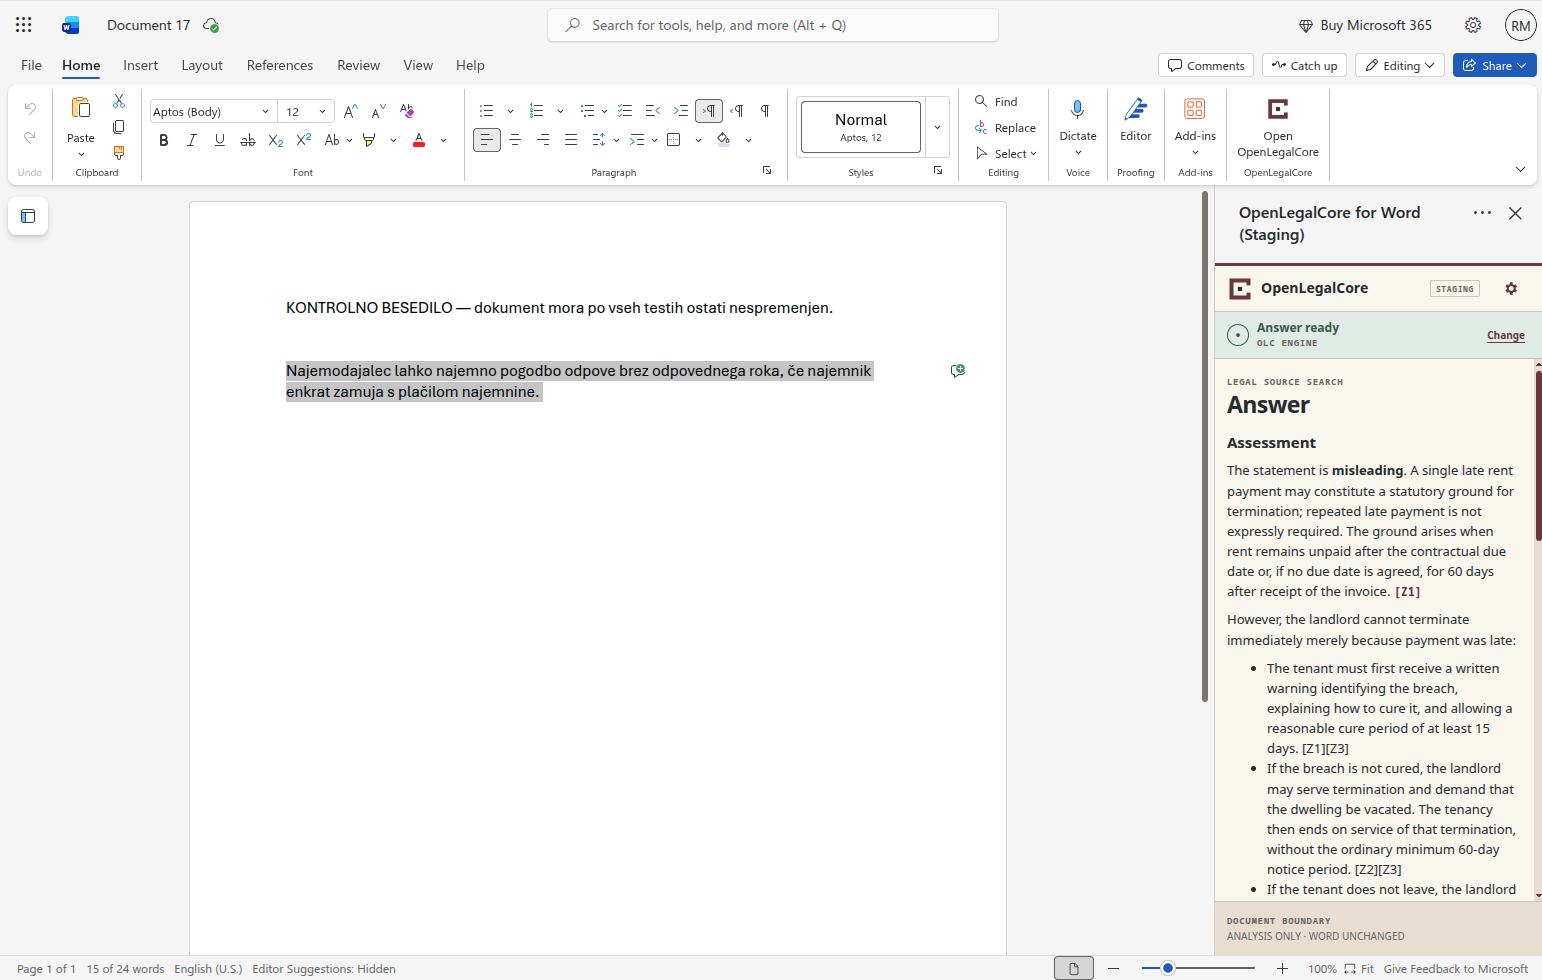
Task: Activate the Format Painter brush
Action: click(119, 153)
